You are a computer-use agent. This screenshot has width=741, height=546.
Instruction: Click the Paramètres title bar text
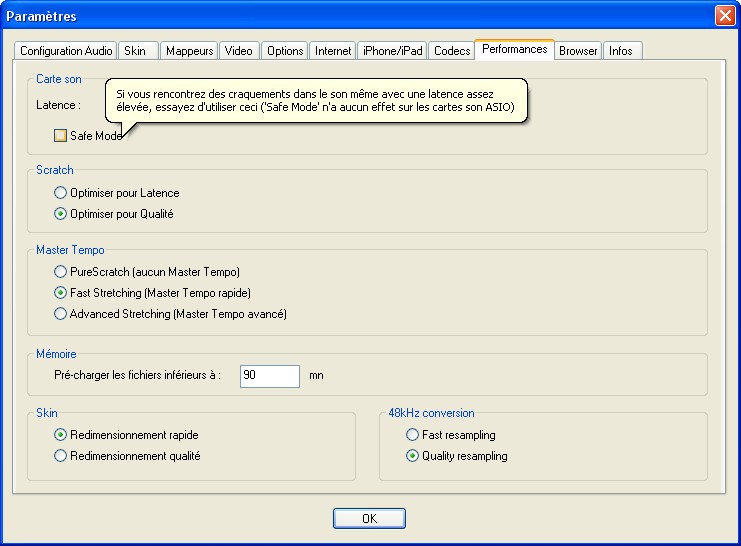tap(41, 16)
